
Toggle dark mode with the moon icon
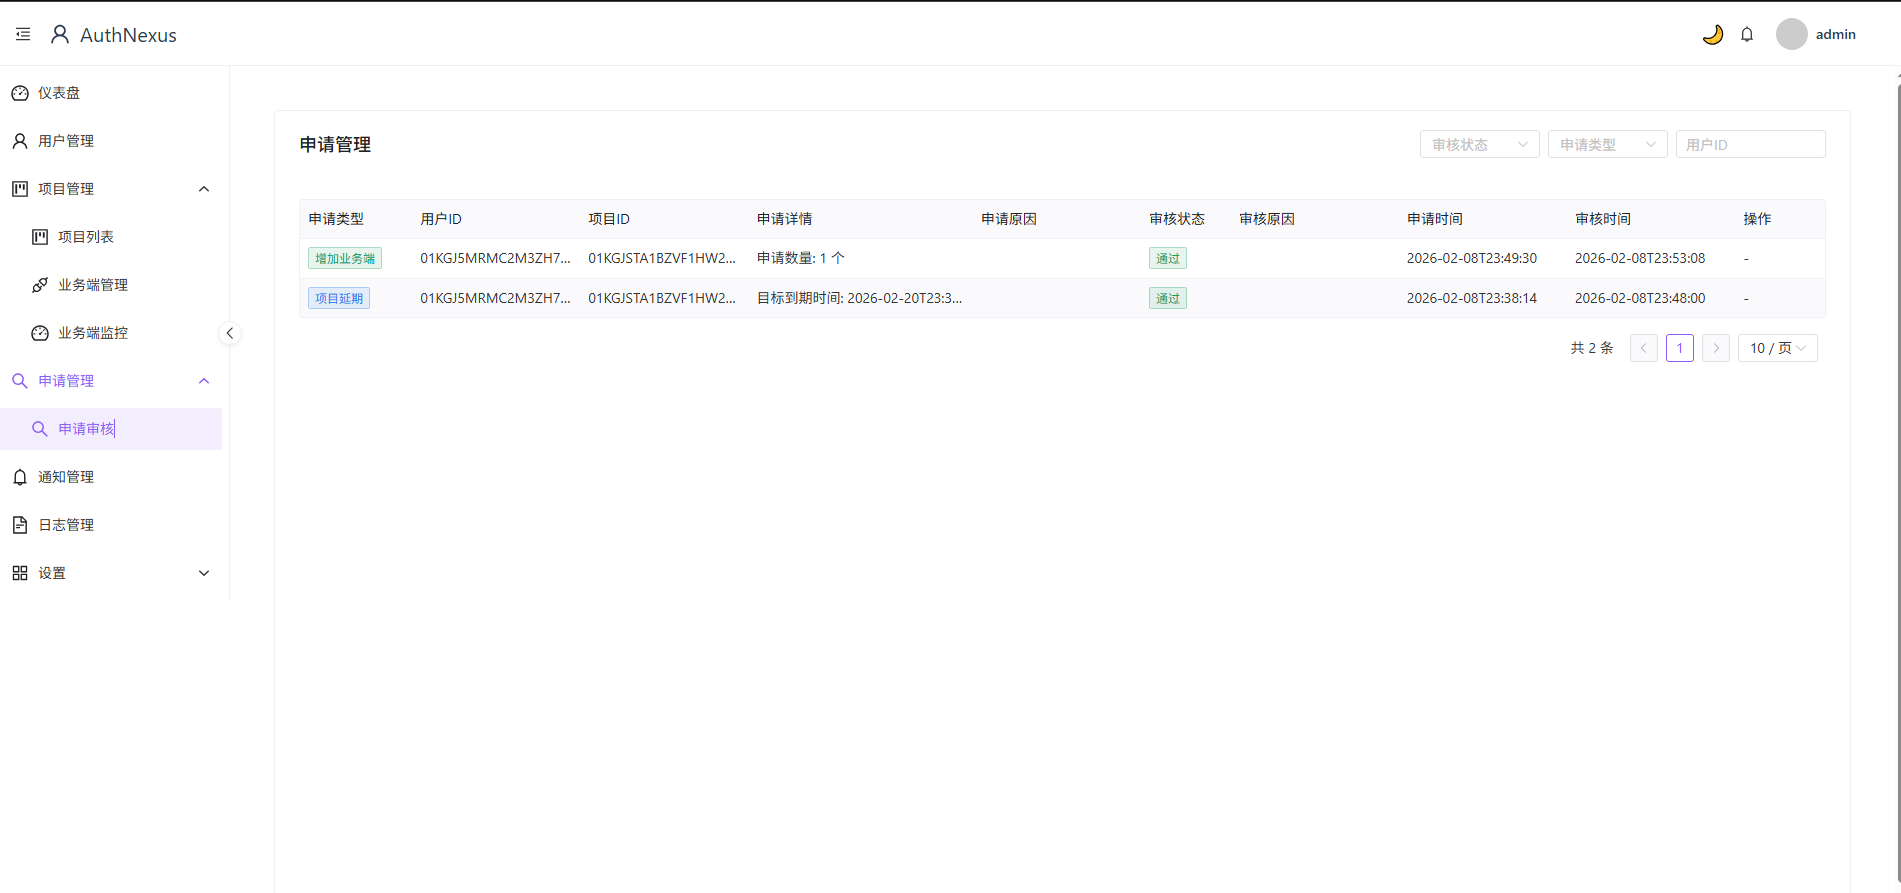(1712, 35)
